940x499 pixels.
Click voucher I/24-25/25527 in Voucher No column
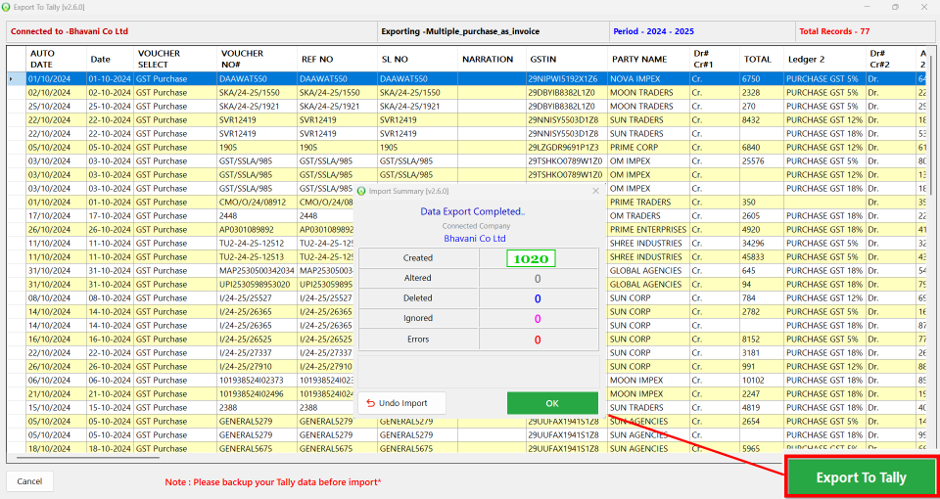tap(257, 298)
